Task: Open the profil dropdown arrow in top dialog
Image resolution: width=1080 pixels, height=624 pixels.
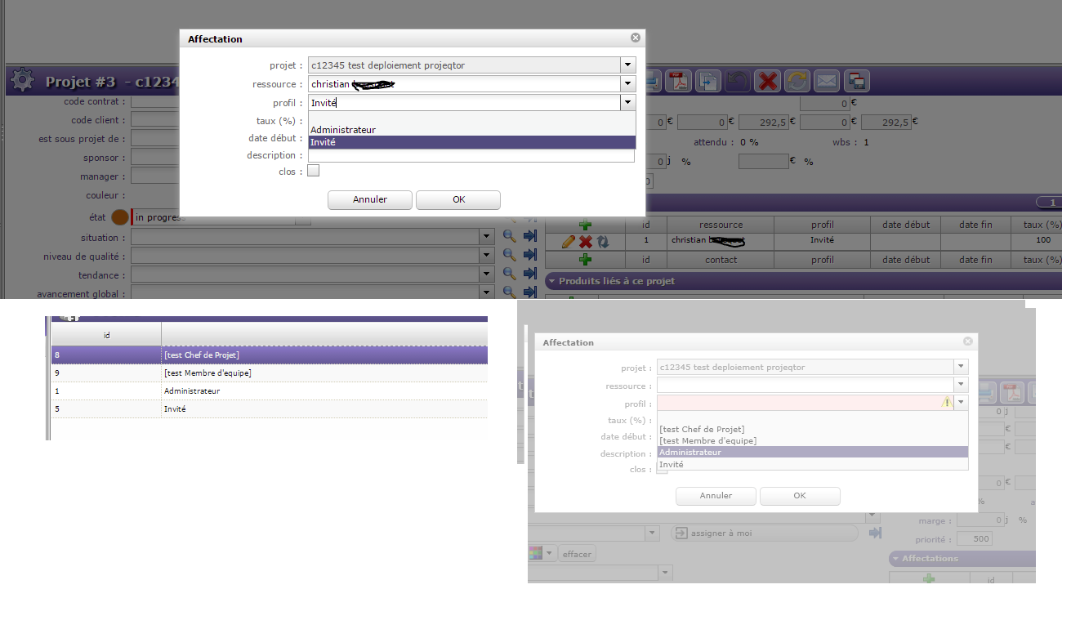Action: [627, 102]
